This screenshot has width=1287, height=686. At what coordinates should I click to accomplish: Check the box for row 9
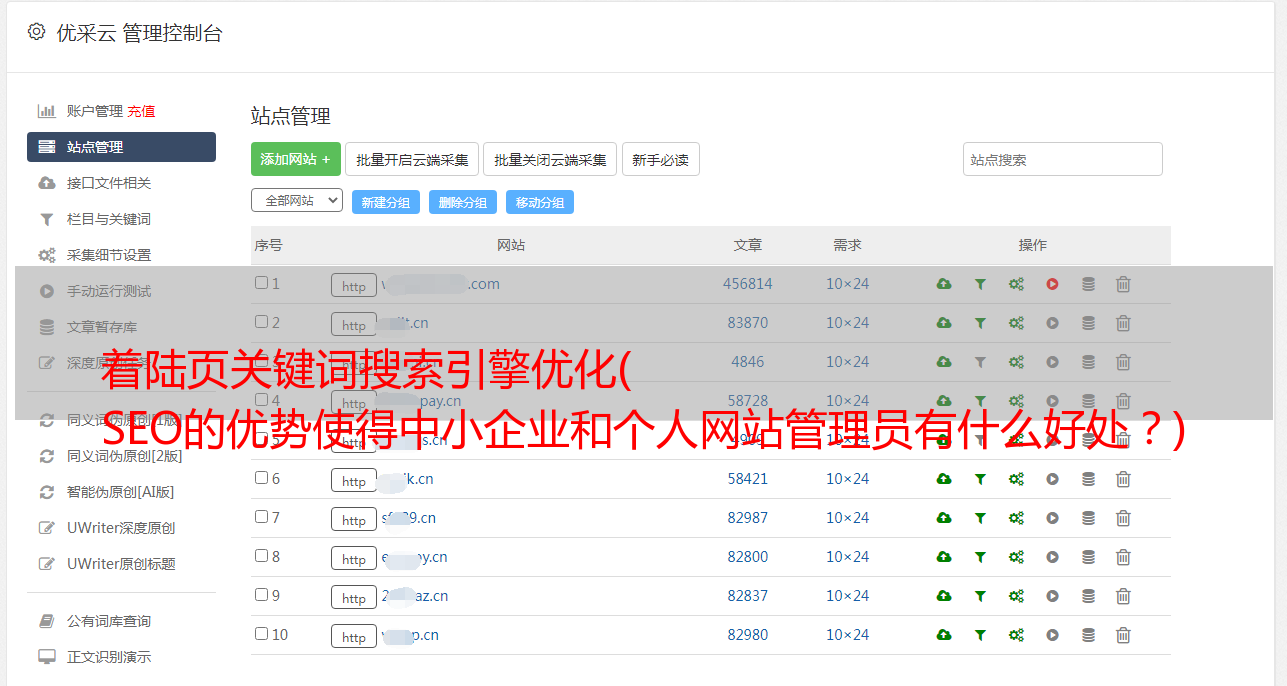pos(261,595)
